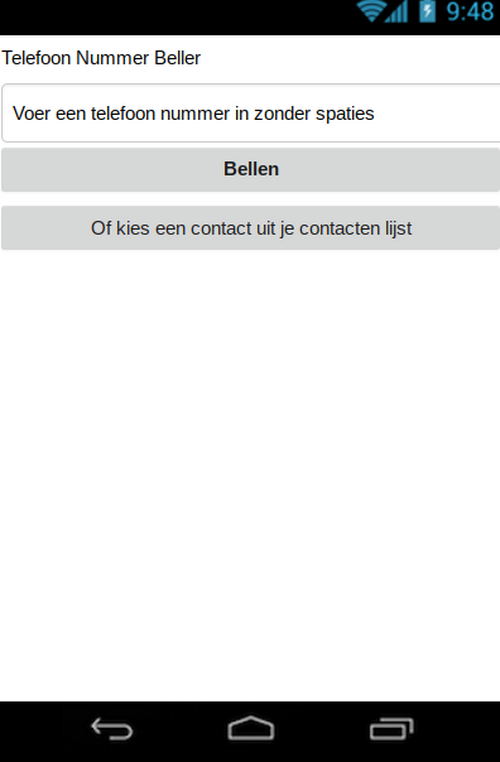
Task: Tap the charging battery icon
Action: coord(428,12)
